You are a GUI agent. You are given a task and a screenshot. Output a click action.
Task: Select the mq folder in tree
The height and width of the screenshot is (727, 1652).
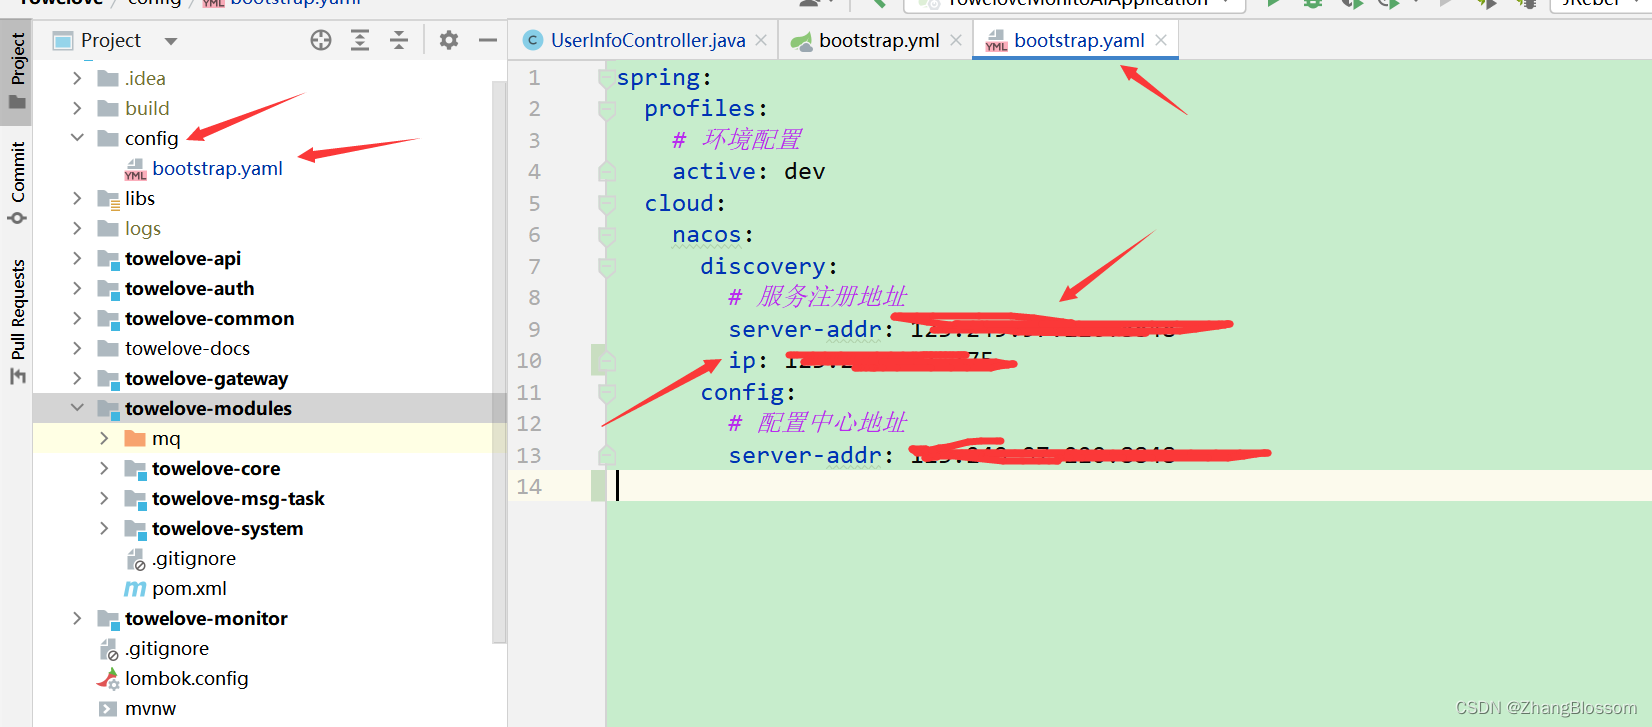166,438
